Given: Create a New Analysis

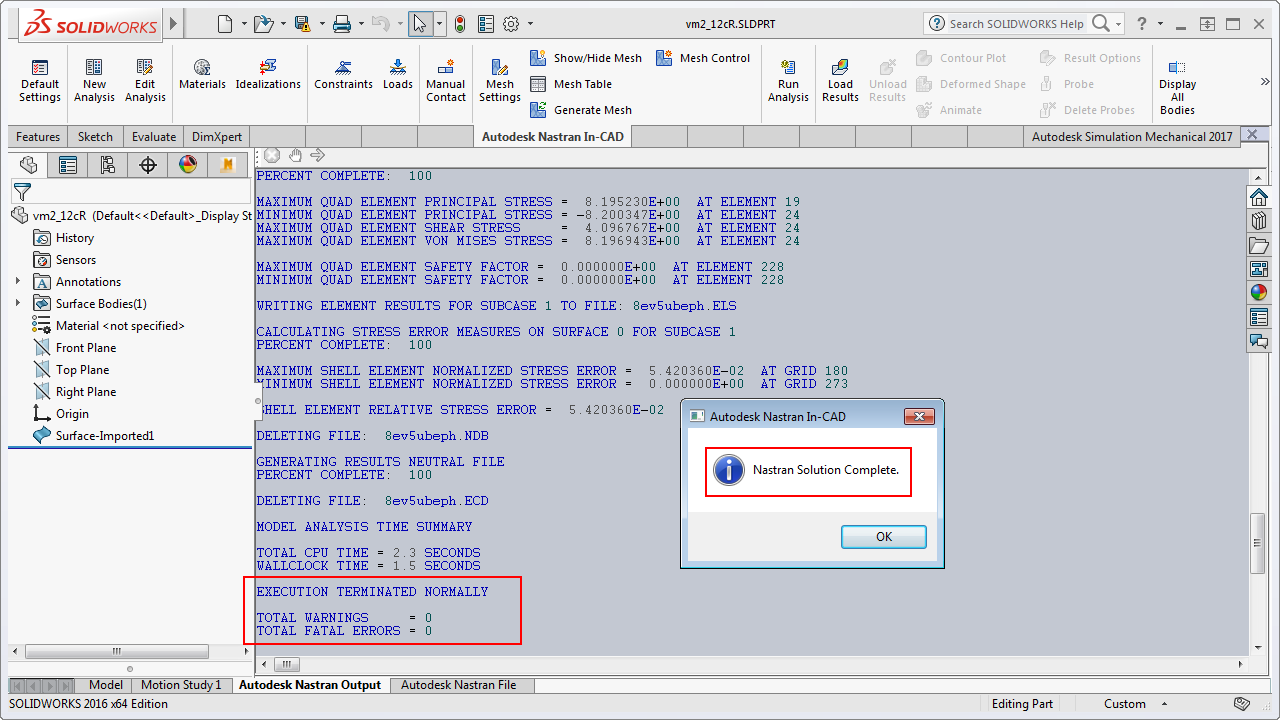Looking at the screenshot, I should (x=94, y=80).
